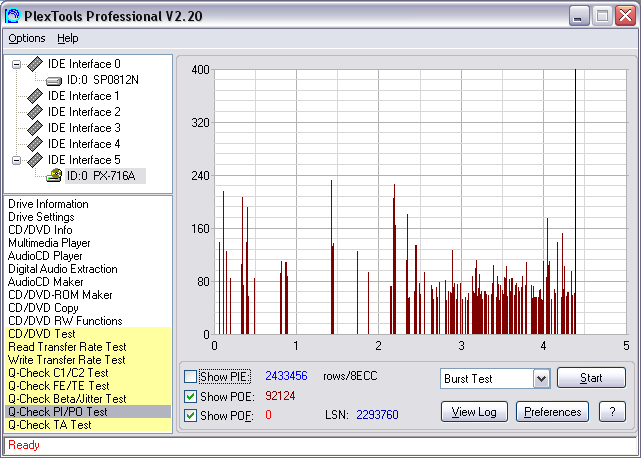Screen dimensions: 641x458
Task: Click the PlexTools title bar app icon
Action: 12,16
